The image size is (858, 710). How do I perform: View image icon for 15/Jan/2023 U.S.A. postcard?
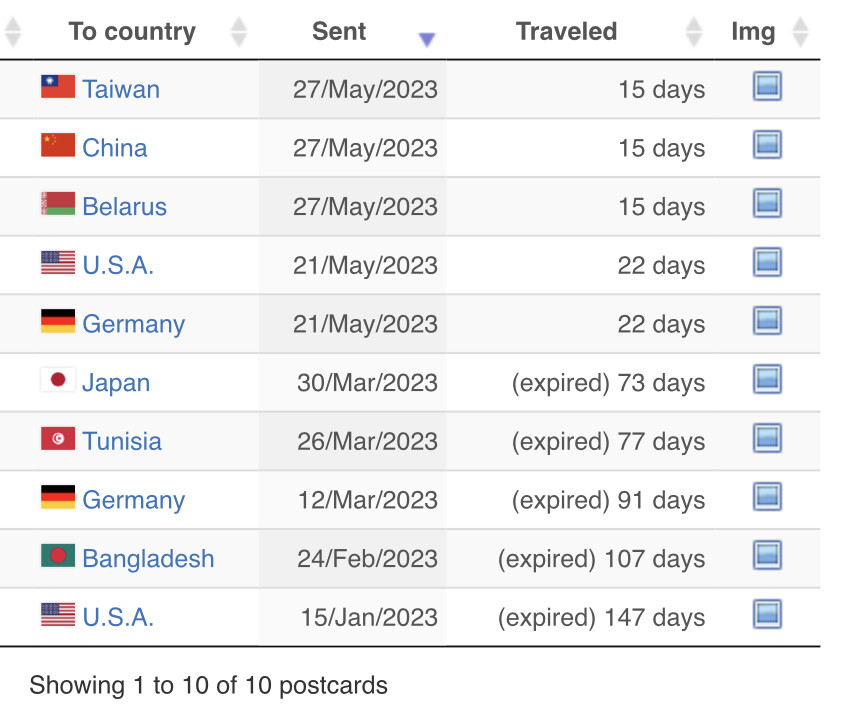pyautogui.click(x=767, y=614)
